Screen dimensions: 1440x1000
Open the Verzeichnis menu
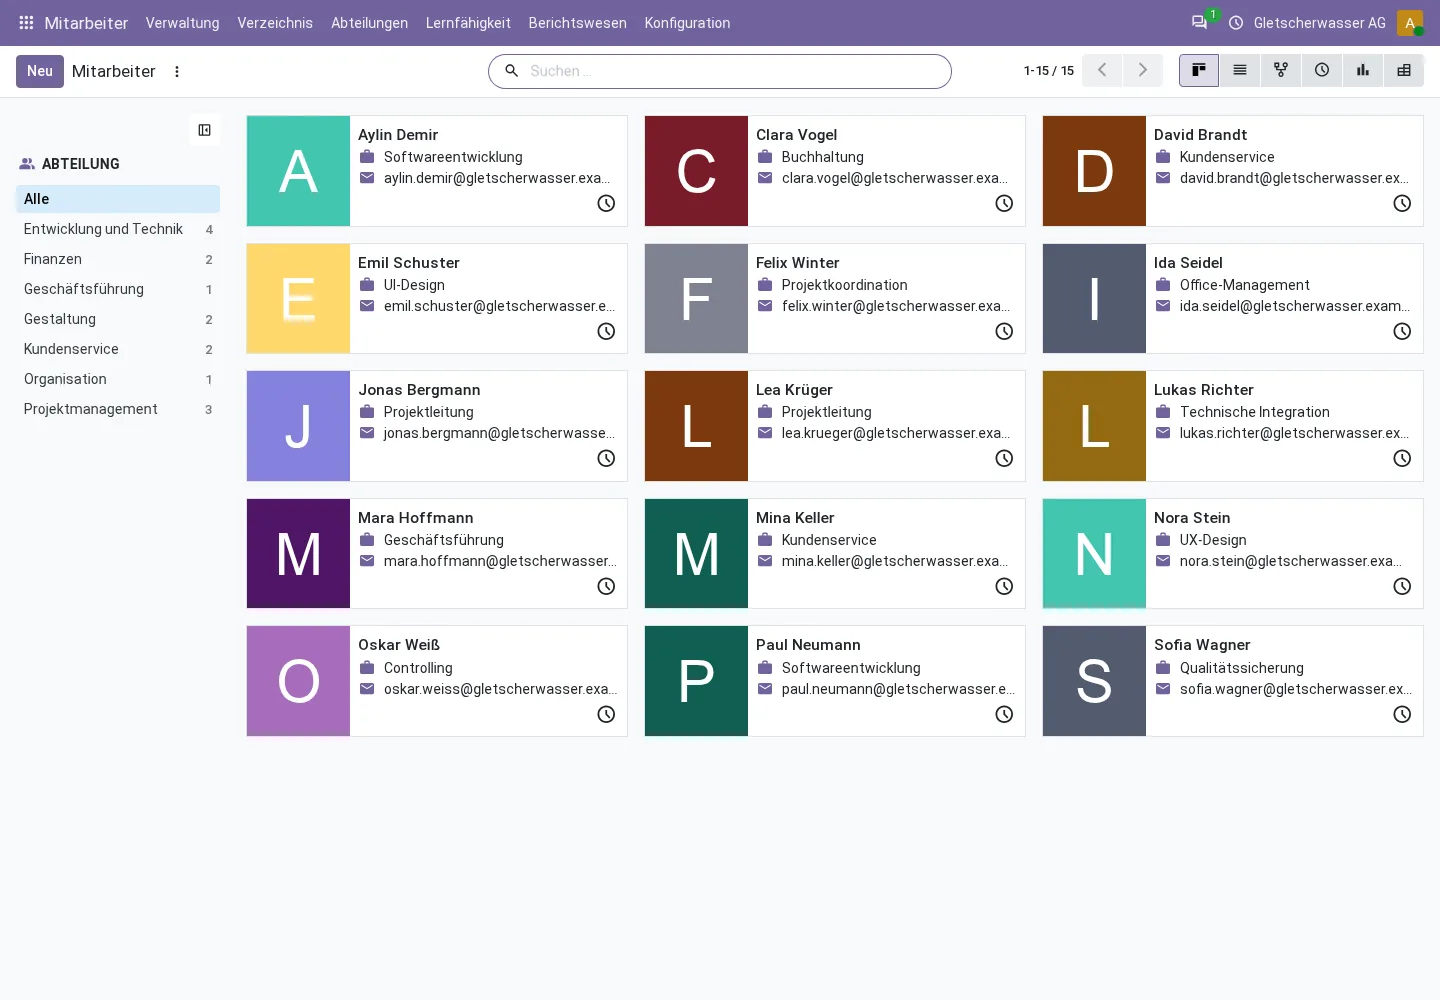click(x=275, y=23)
